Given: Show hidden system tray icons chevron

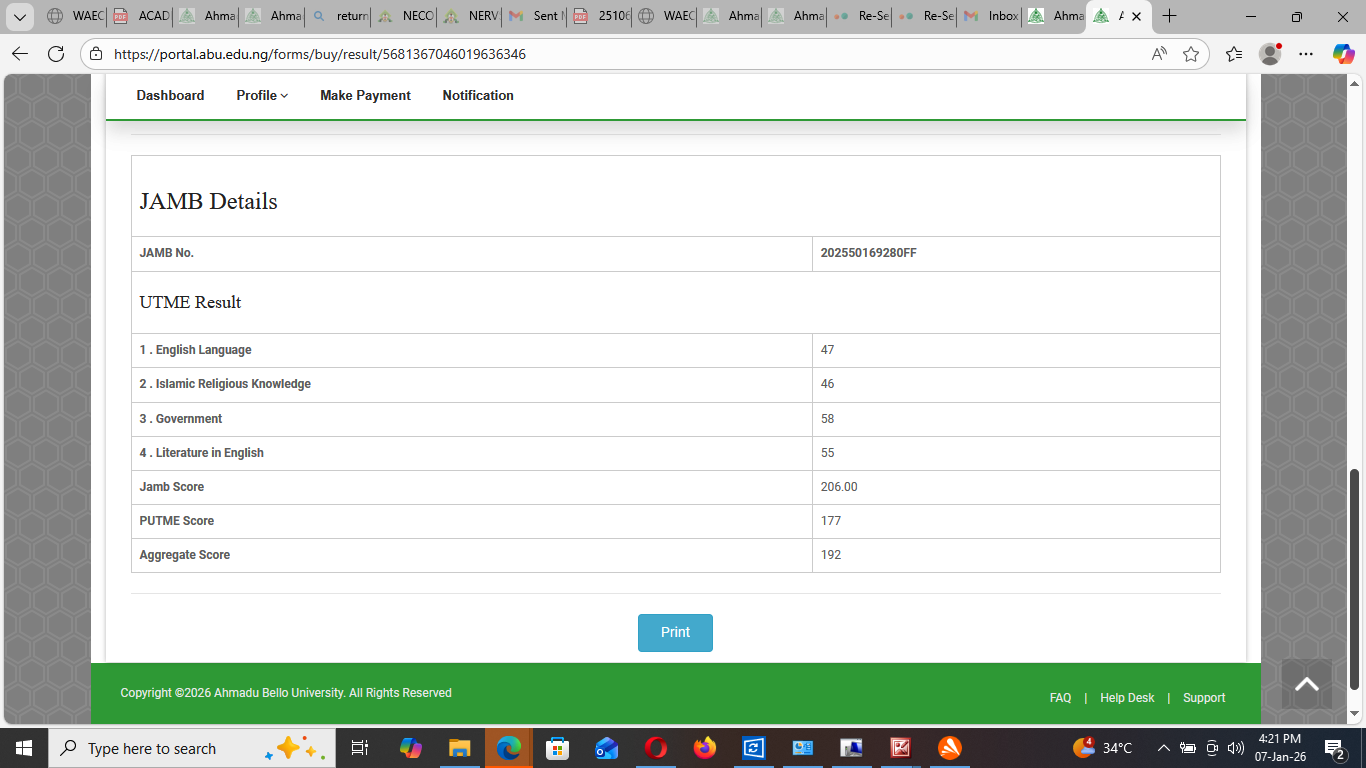Looking at the screenshot, I should tap(1163, 748).
